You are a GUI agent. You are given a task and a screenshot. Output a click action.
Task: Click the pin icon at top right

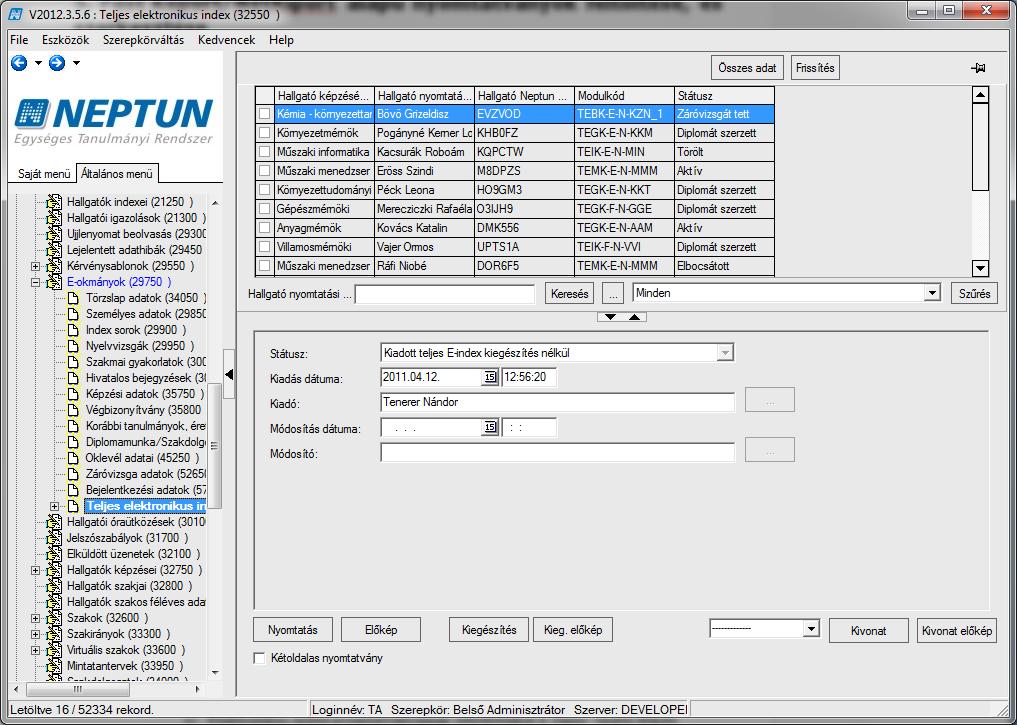(x=978, y=68)
